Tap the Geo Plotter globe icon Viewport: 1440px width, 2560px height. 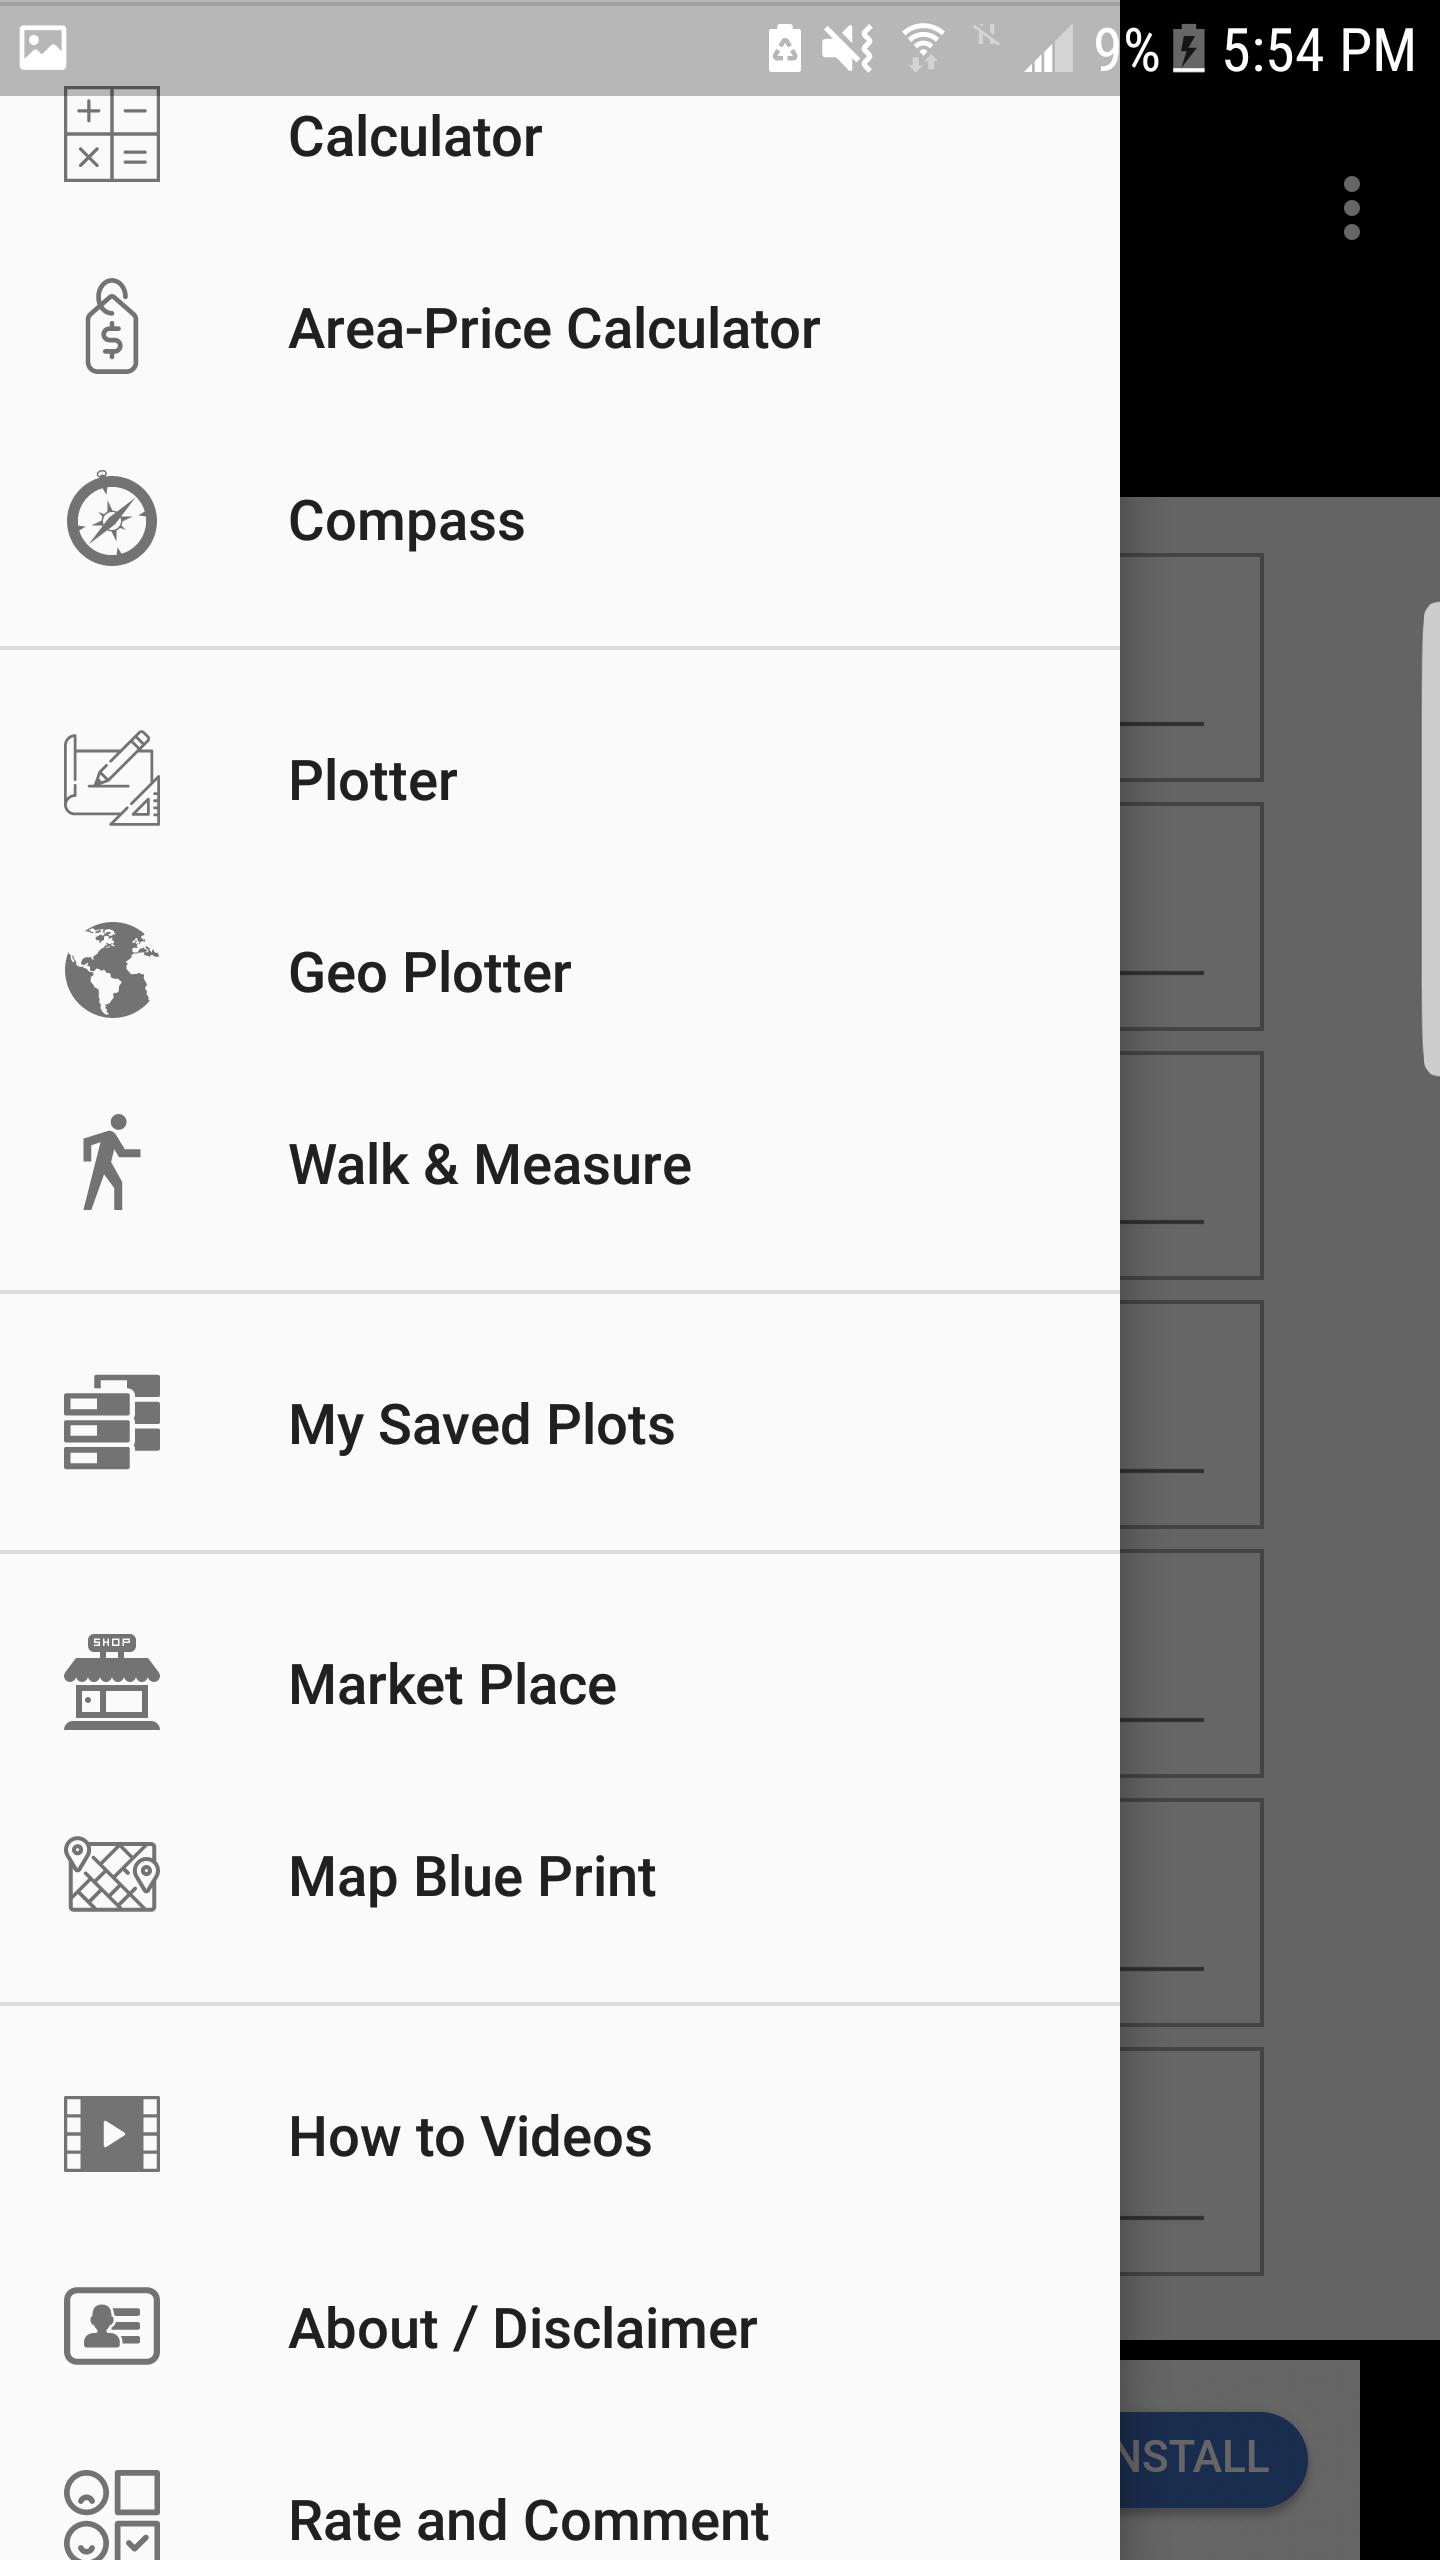[x=112, y=971]
